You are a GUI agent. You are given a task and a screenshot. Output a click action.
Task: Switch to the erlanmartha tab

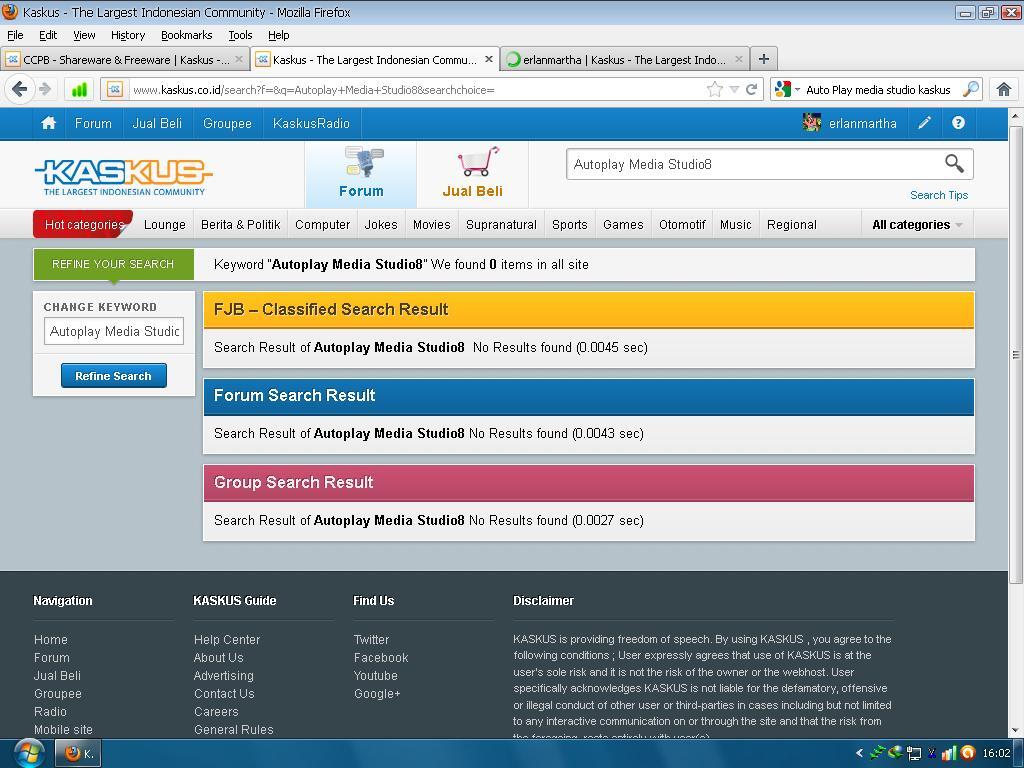pos(625,59)
